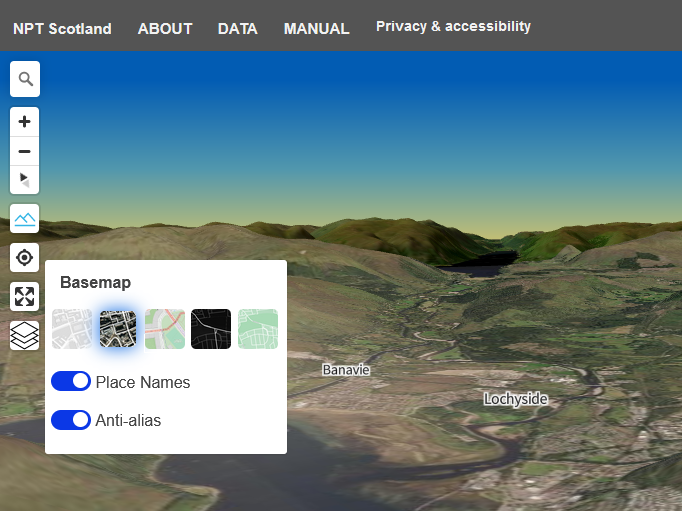
Task: Toggle the 3D terrain button
Action: 25,218
